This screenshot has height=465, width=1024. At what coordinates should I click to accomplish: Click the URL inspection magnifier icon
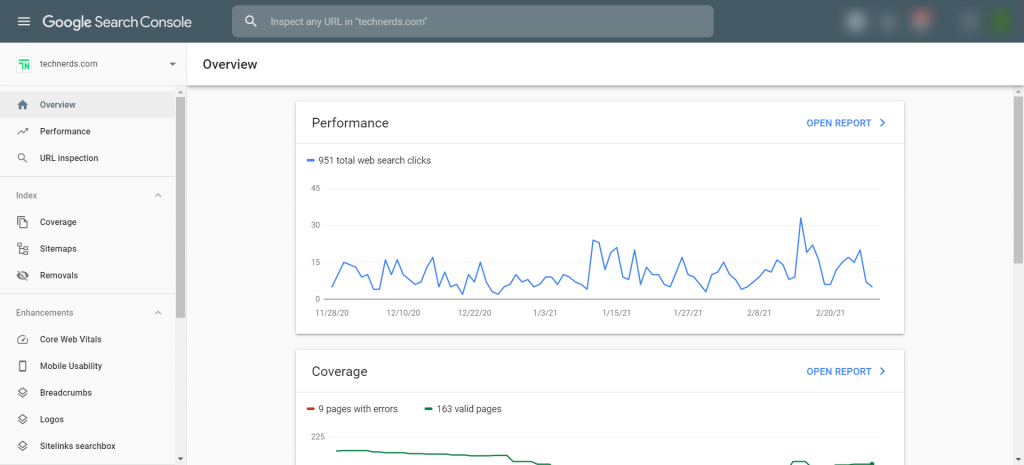tap(23, 158)
